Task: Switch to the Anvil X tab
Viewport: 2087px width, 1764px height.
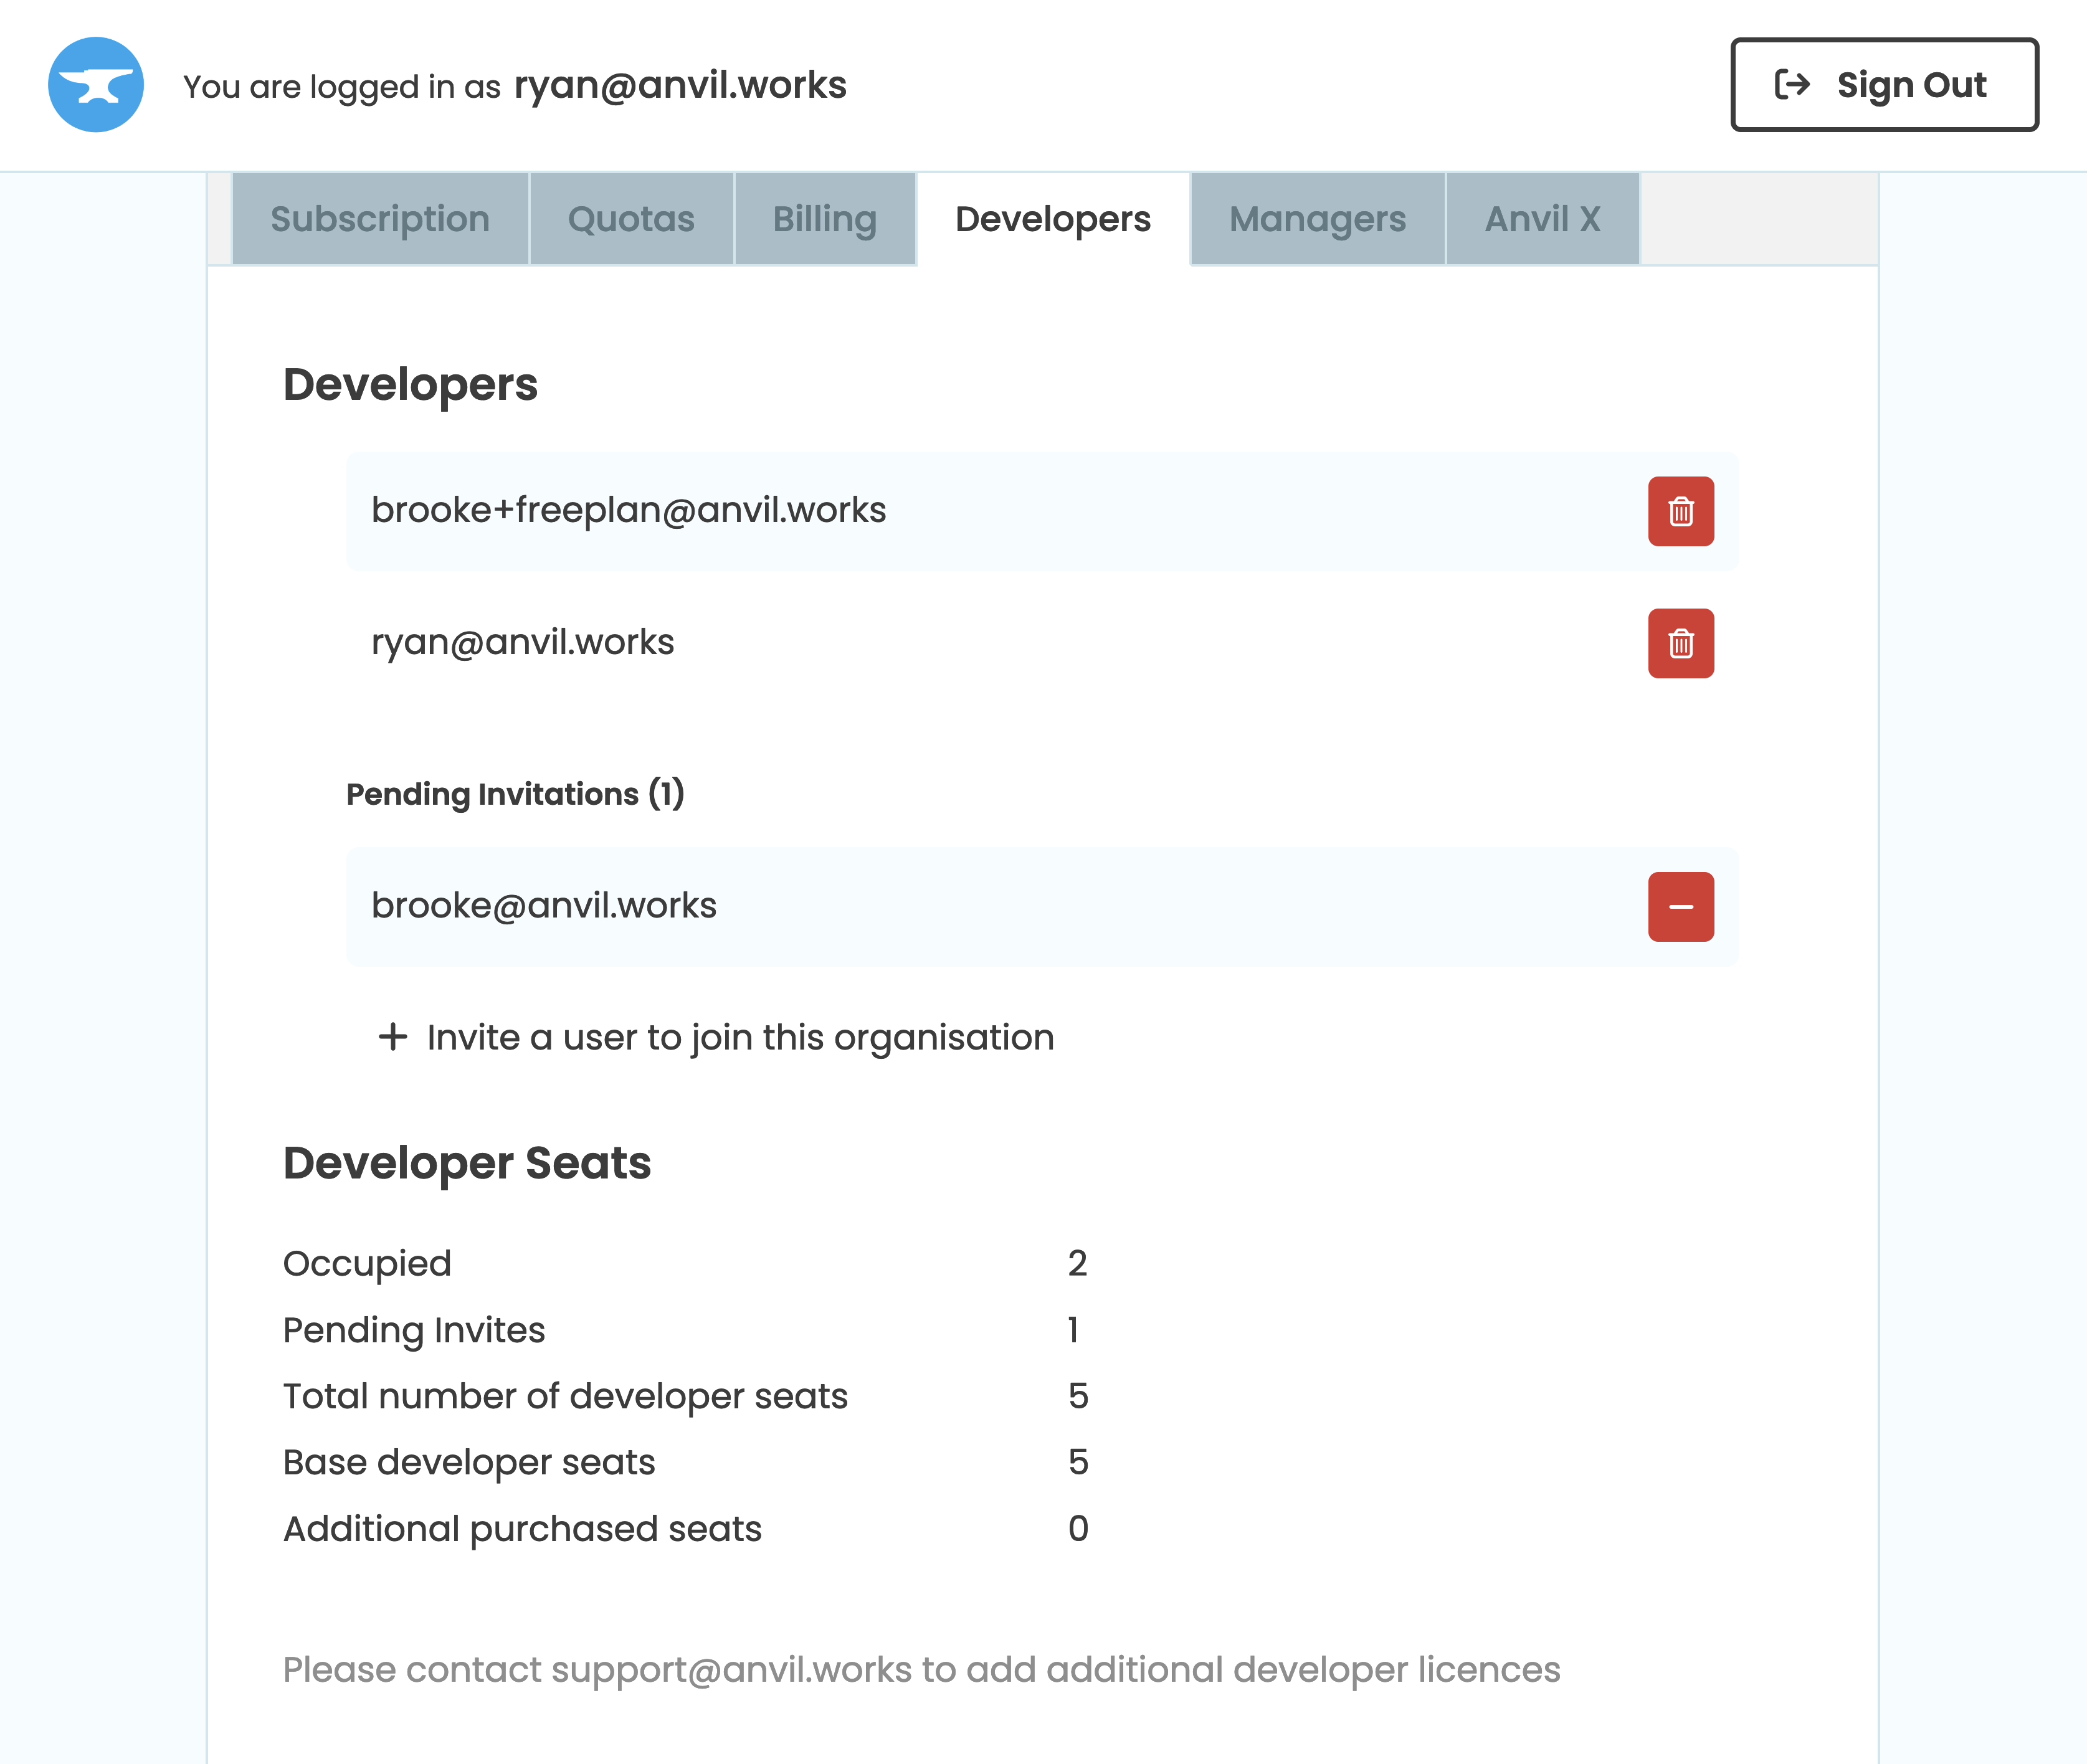Action: (x=1542, y=219)
